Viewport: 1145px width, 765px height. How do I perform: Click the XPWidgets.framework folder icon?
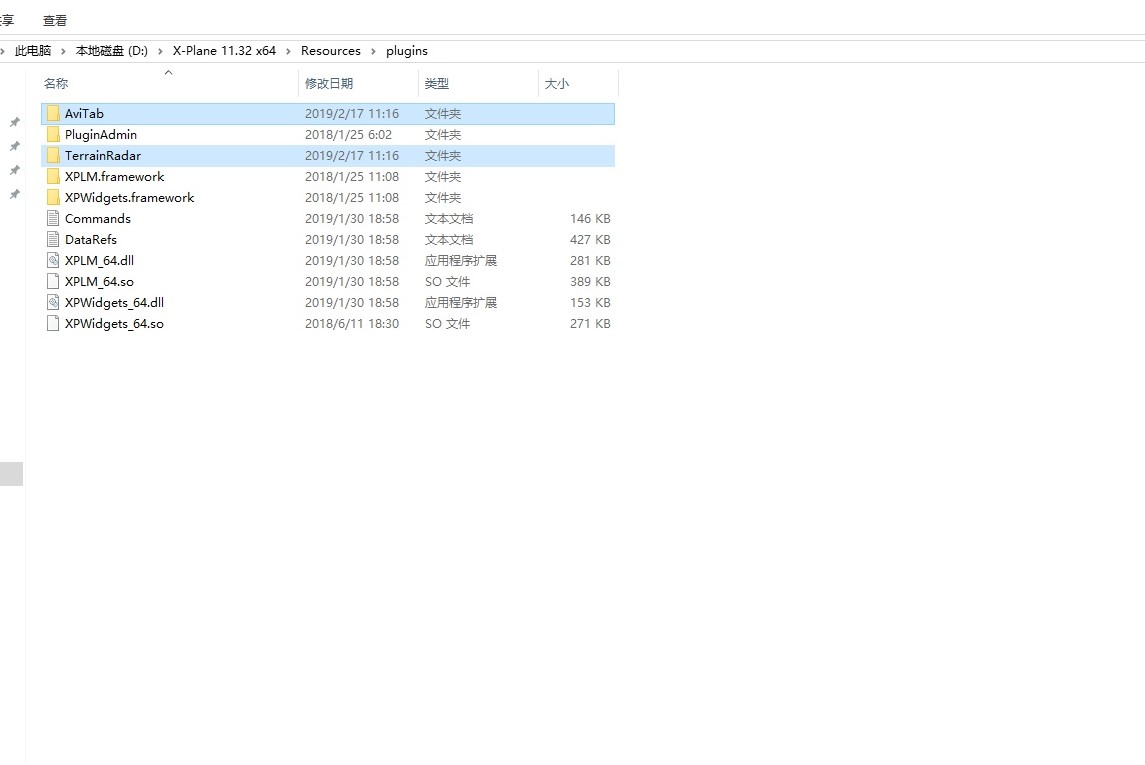53,198
